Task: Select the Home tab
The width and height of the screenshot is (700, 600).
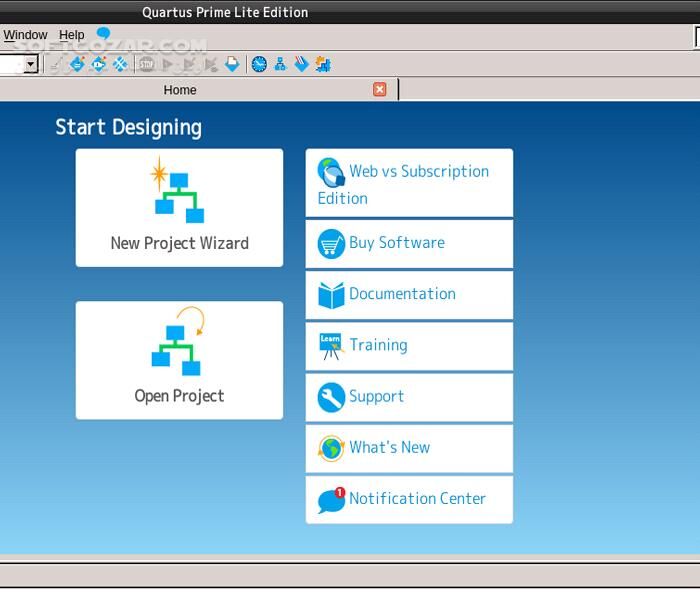Action: (x=180, y=90)
